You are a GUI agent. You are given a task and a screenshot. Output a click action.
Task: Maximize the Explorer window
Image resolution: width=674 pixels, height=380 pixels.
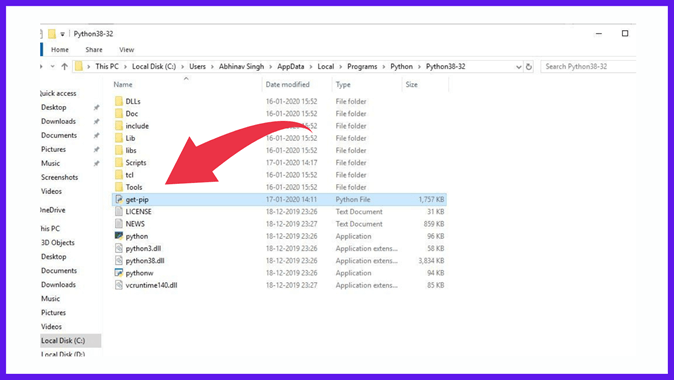point(625,34)
